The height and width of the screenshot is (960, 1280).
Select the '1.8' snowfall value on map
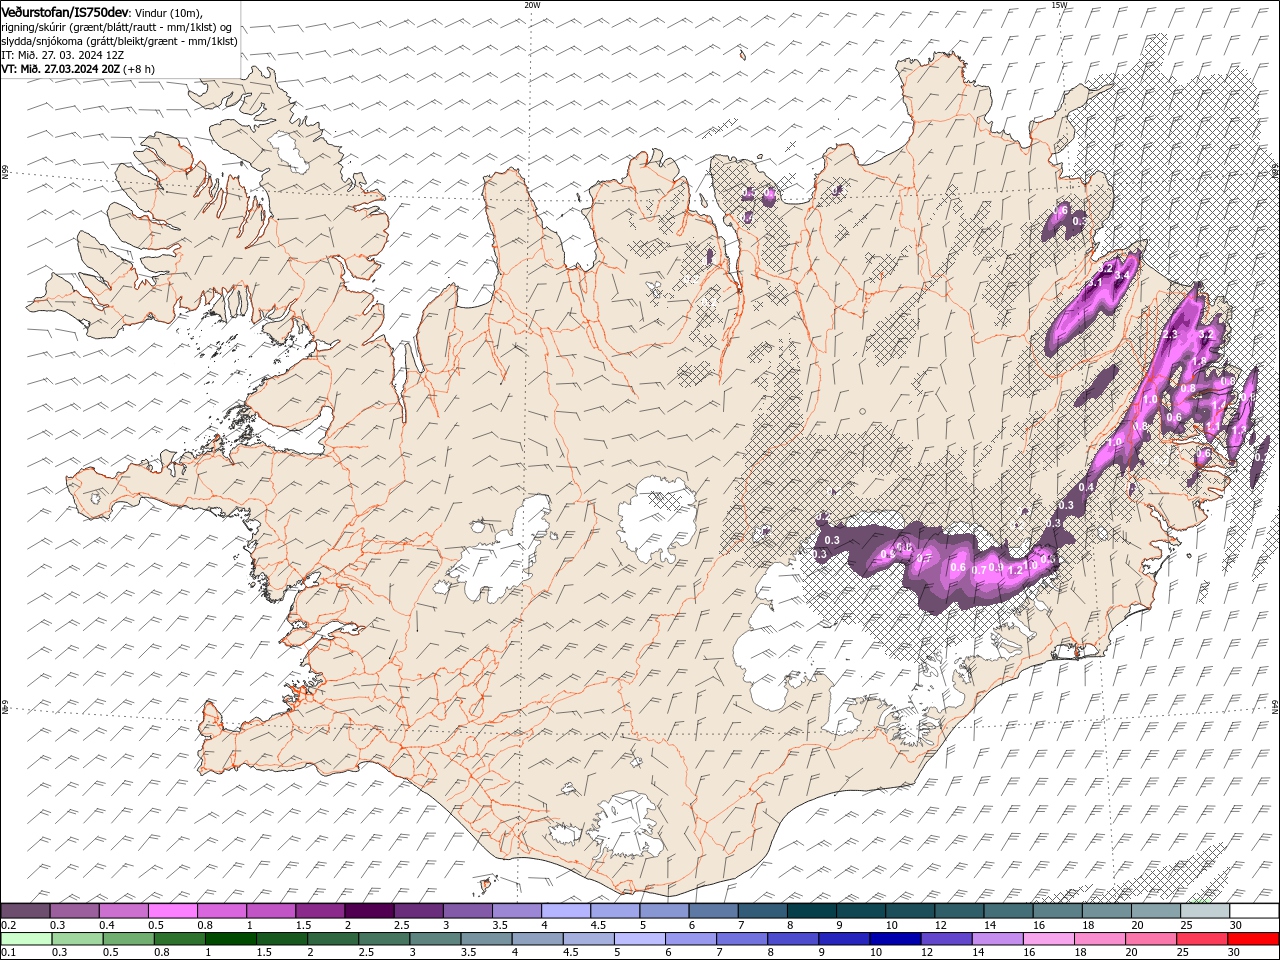(x=1199, y=361)
